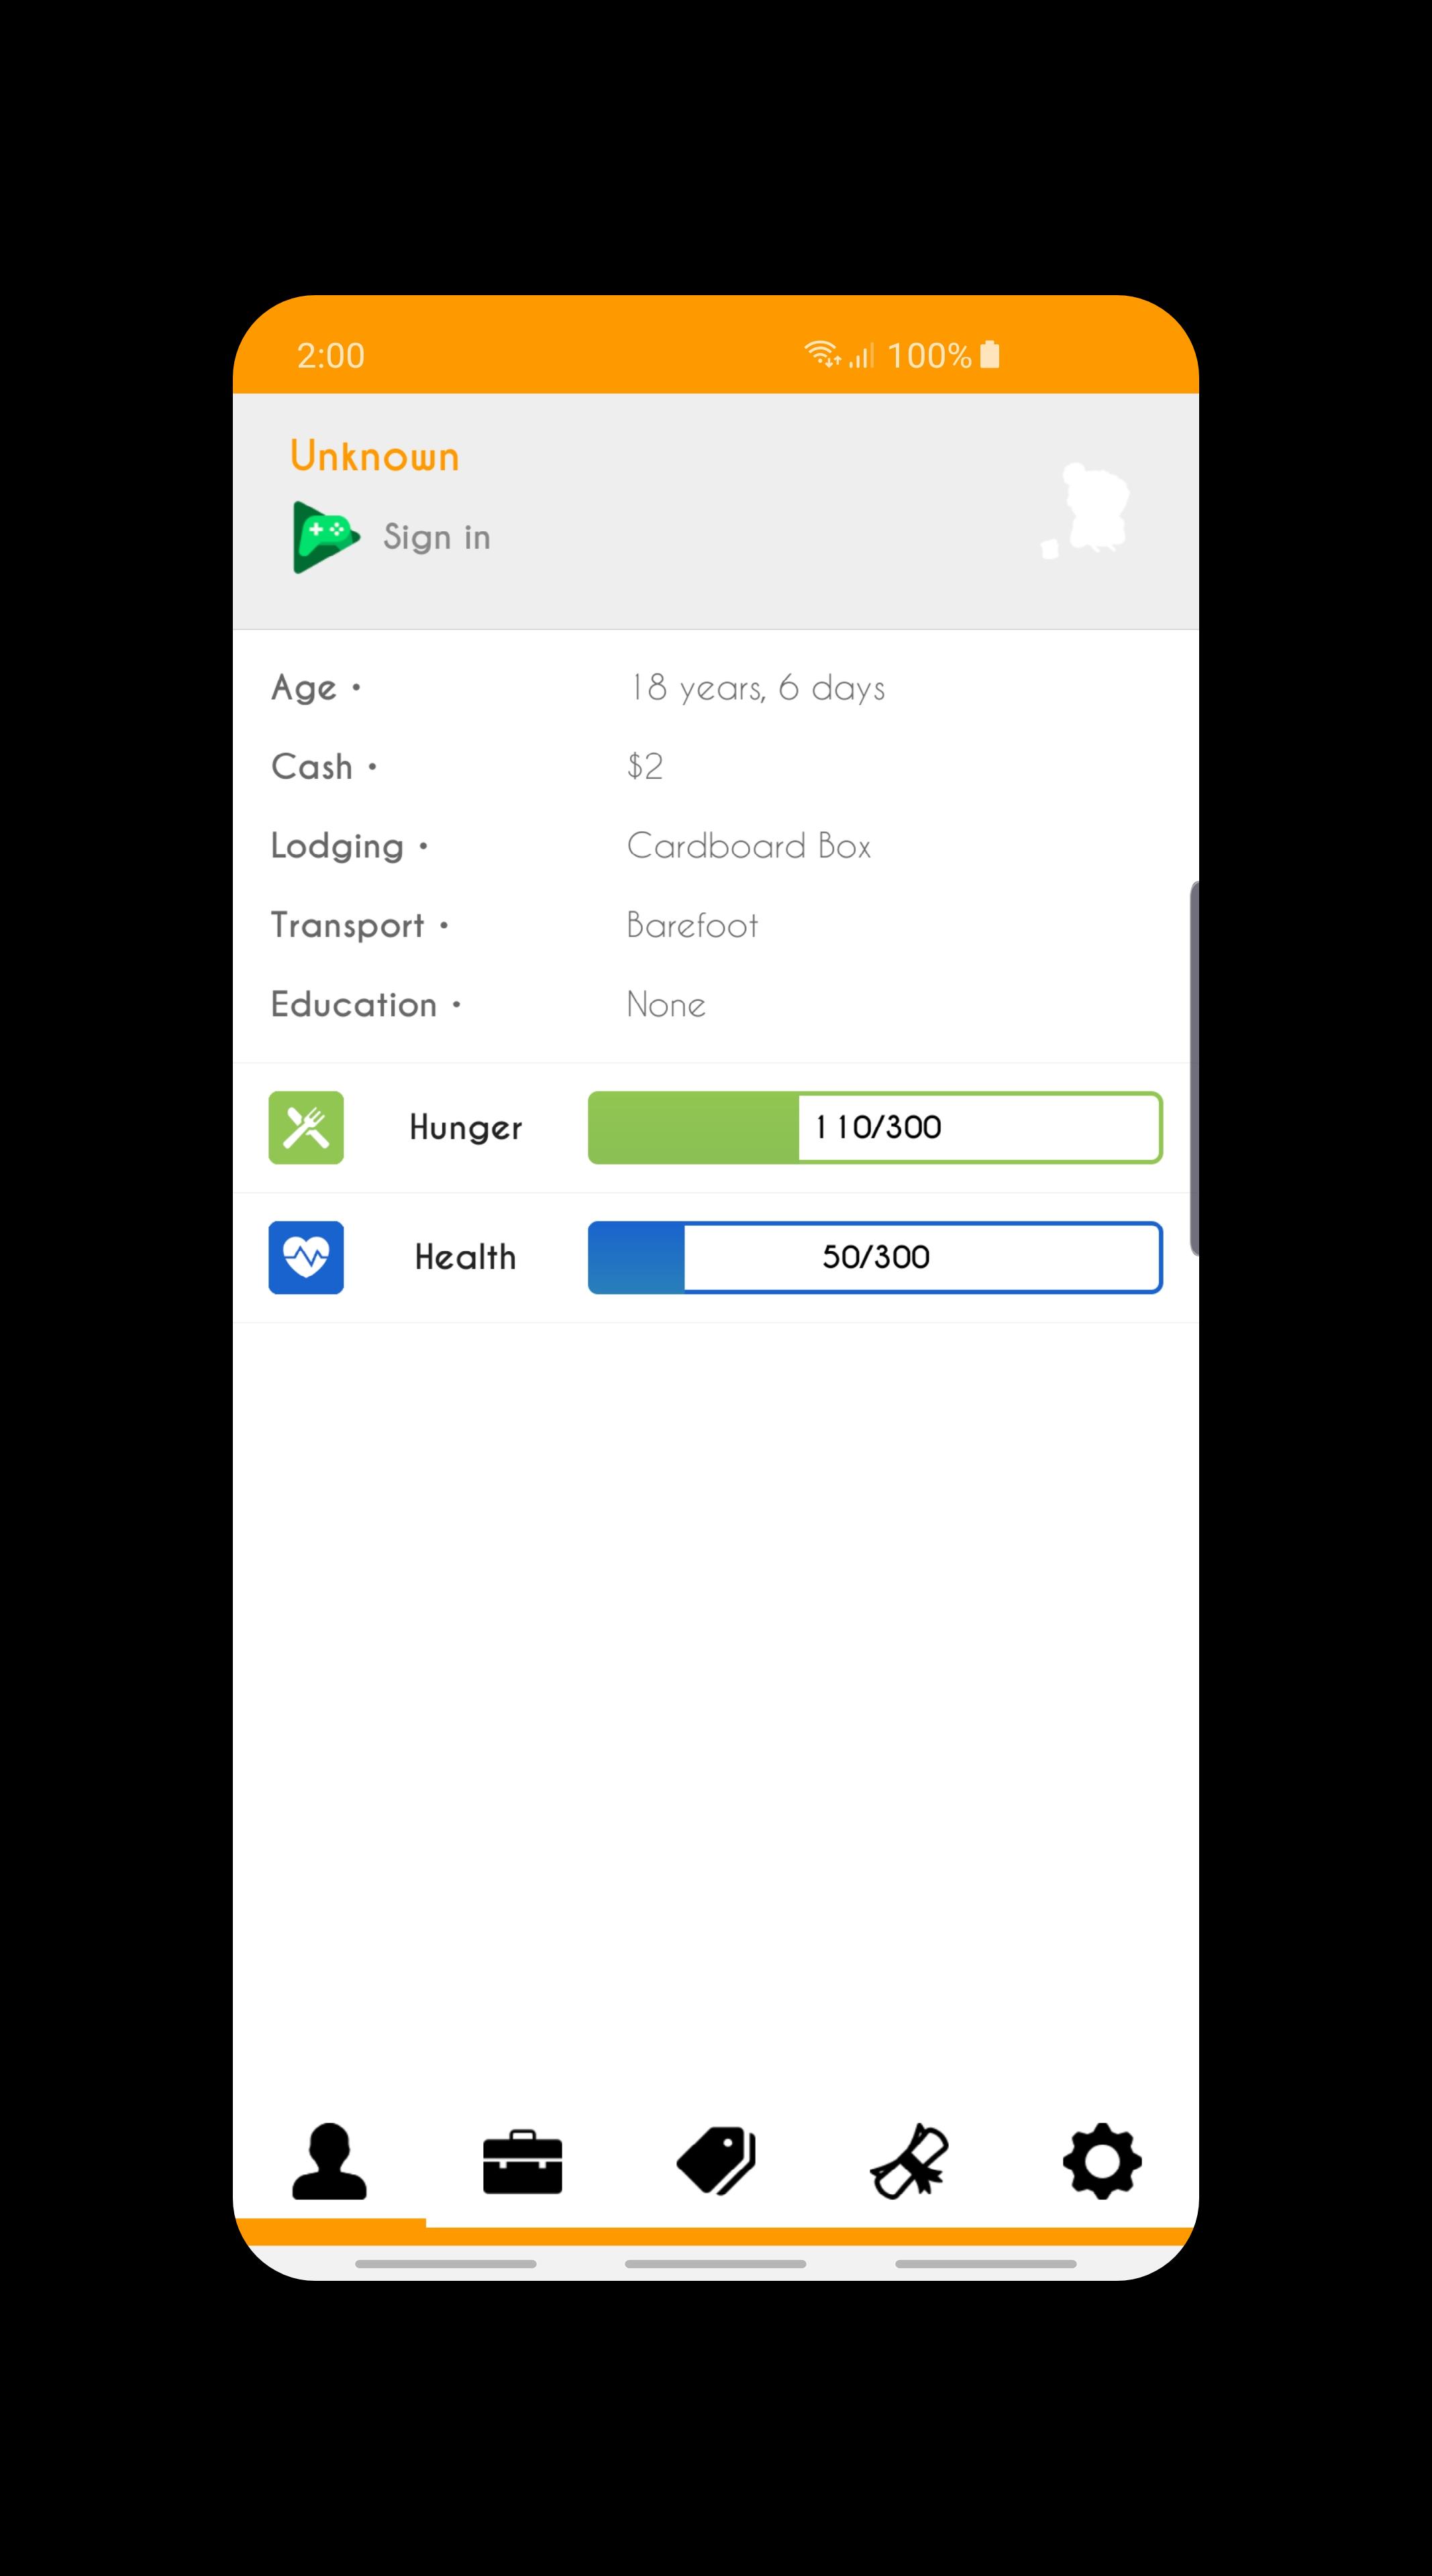The width and height of the screenshot is (1432, 2576).
Task: Tap the Google Play Games icon
Action: 325,537
